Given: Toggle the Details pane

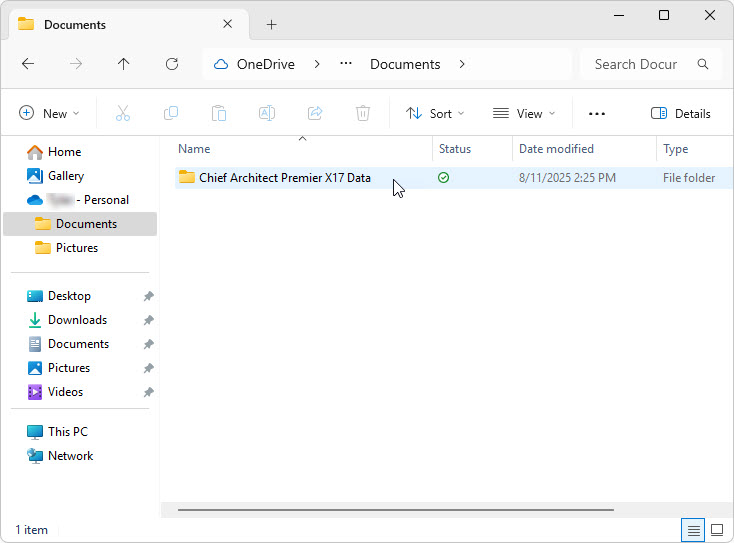Looking at the screenshot, I should coord(681,114).
